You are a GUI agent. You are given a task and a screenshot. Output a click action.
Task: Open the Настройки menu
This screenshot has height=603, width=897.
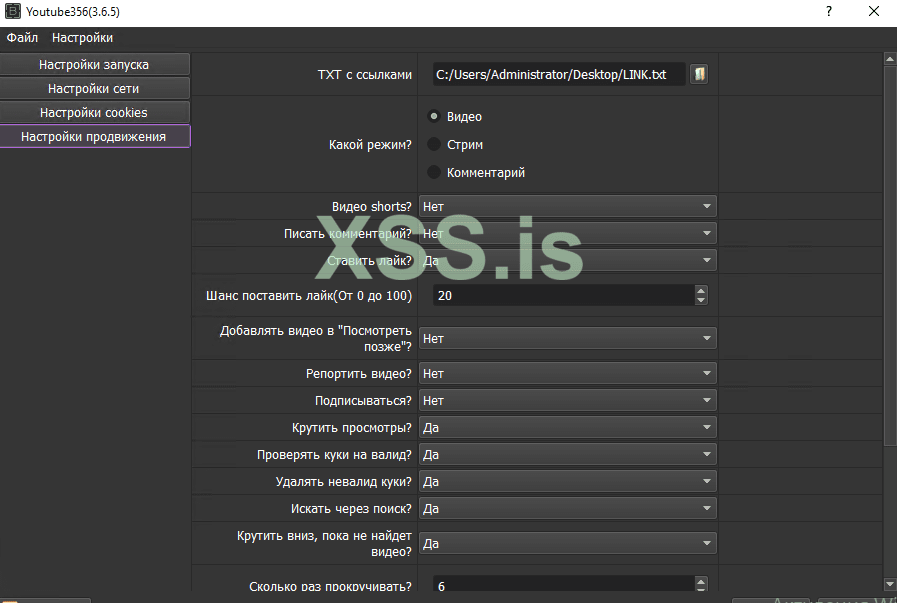[x=82, y=38]
